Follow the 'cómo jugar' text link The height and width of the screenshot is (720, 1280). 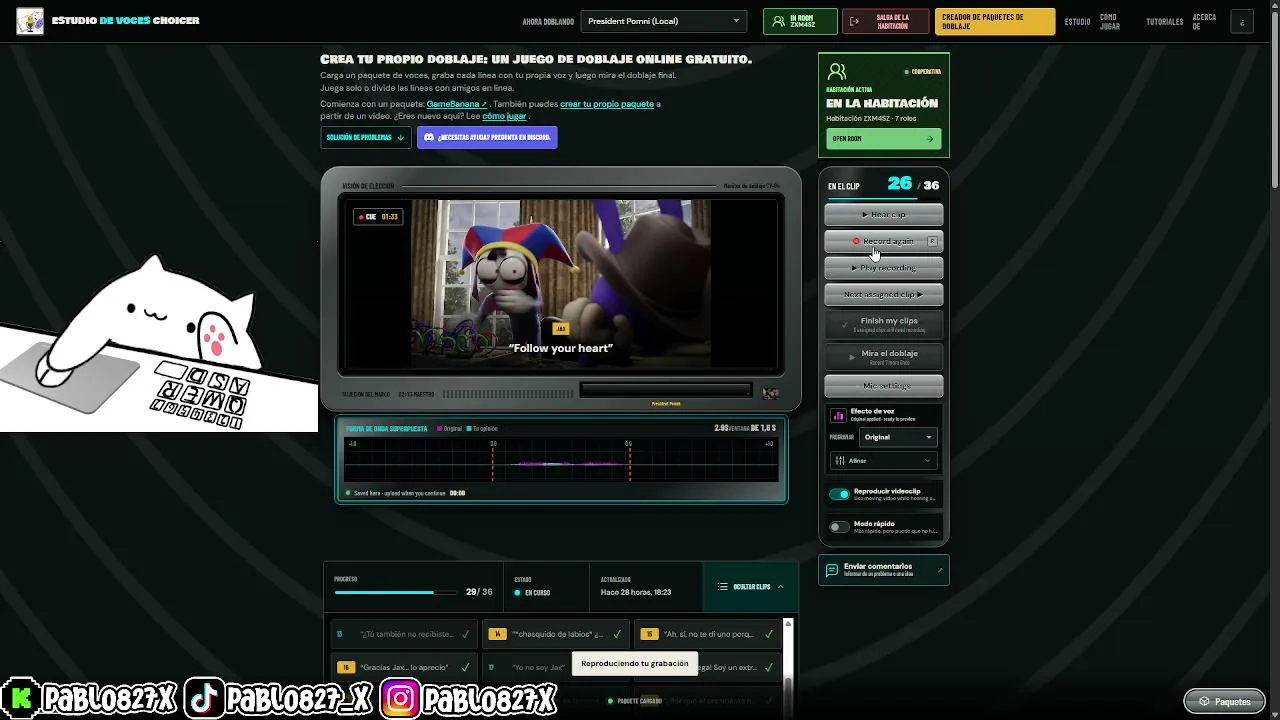(x=504, y=116)
